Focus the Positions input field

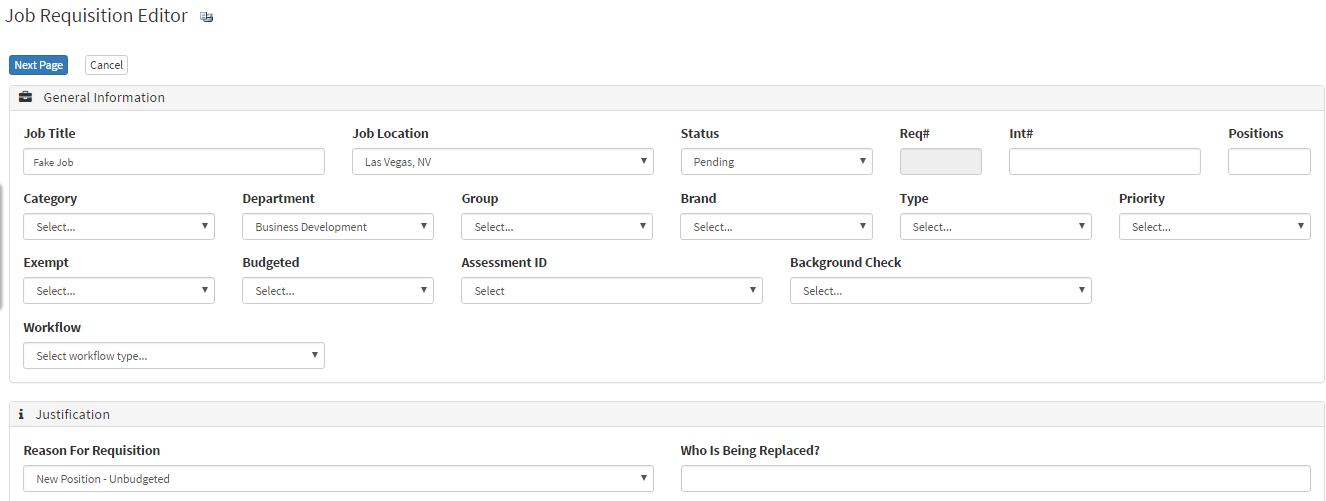tap(1268, 162)
